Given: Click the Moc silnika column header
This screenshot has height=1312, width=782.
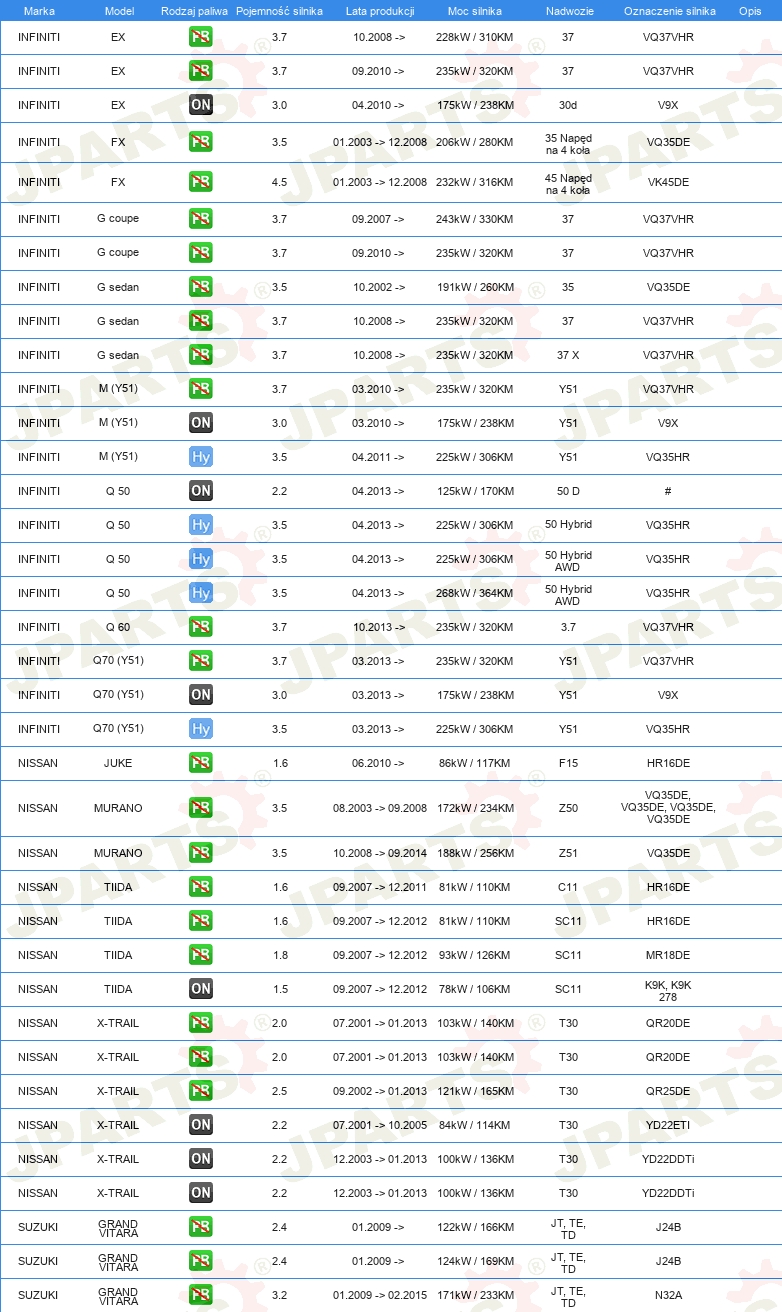Looking at the screenshot, I should [x=475, y=10].
